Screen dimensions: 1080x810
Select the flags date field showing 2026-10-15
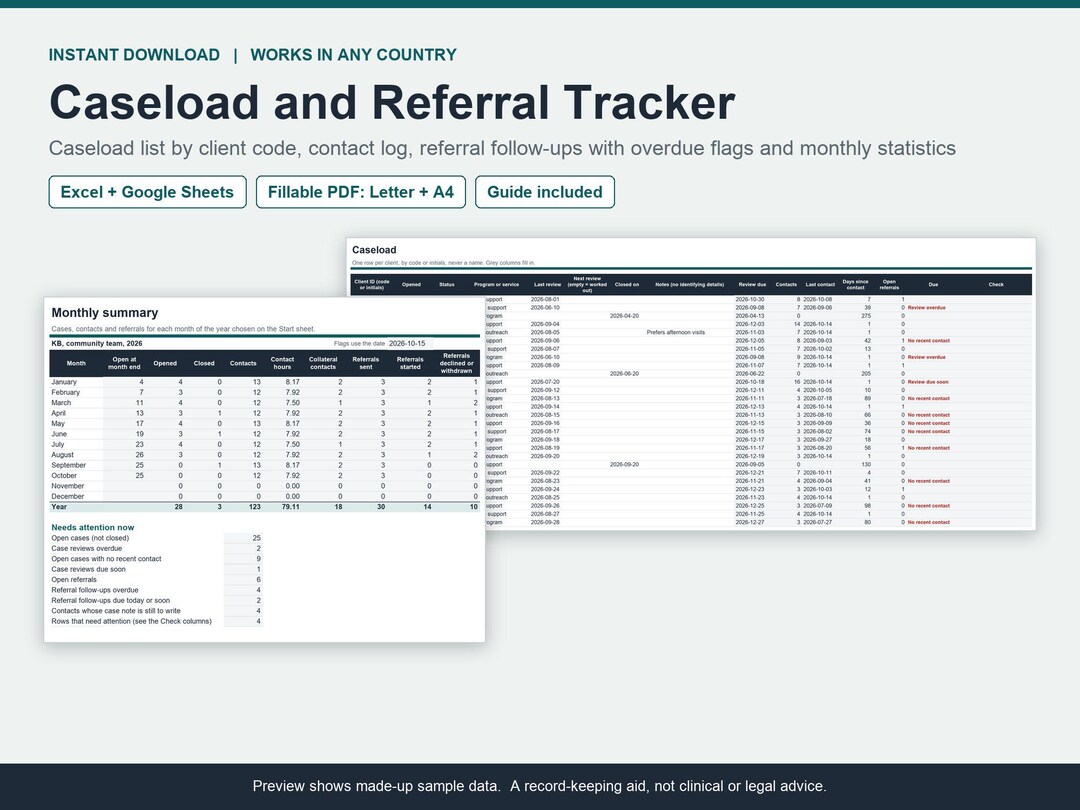407,343
